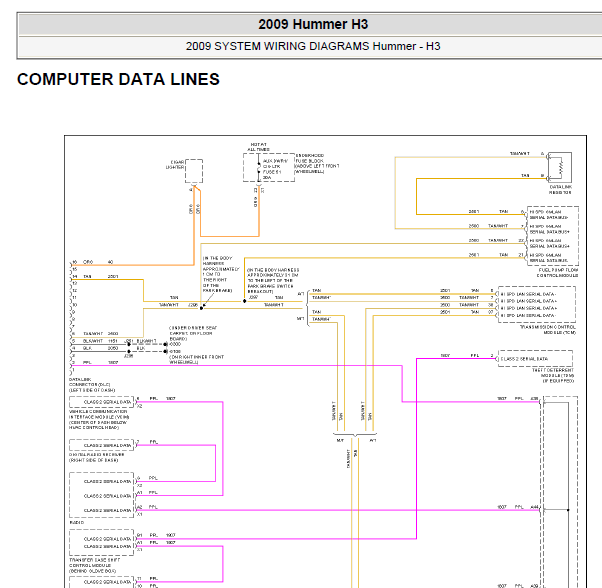Click fuel pump module pin 6 "HI SPD GMLAN" label

(x=549, y=215)
